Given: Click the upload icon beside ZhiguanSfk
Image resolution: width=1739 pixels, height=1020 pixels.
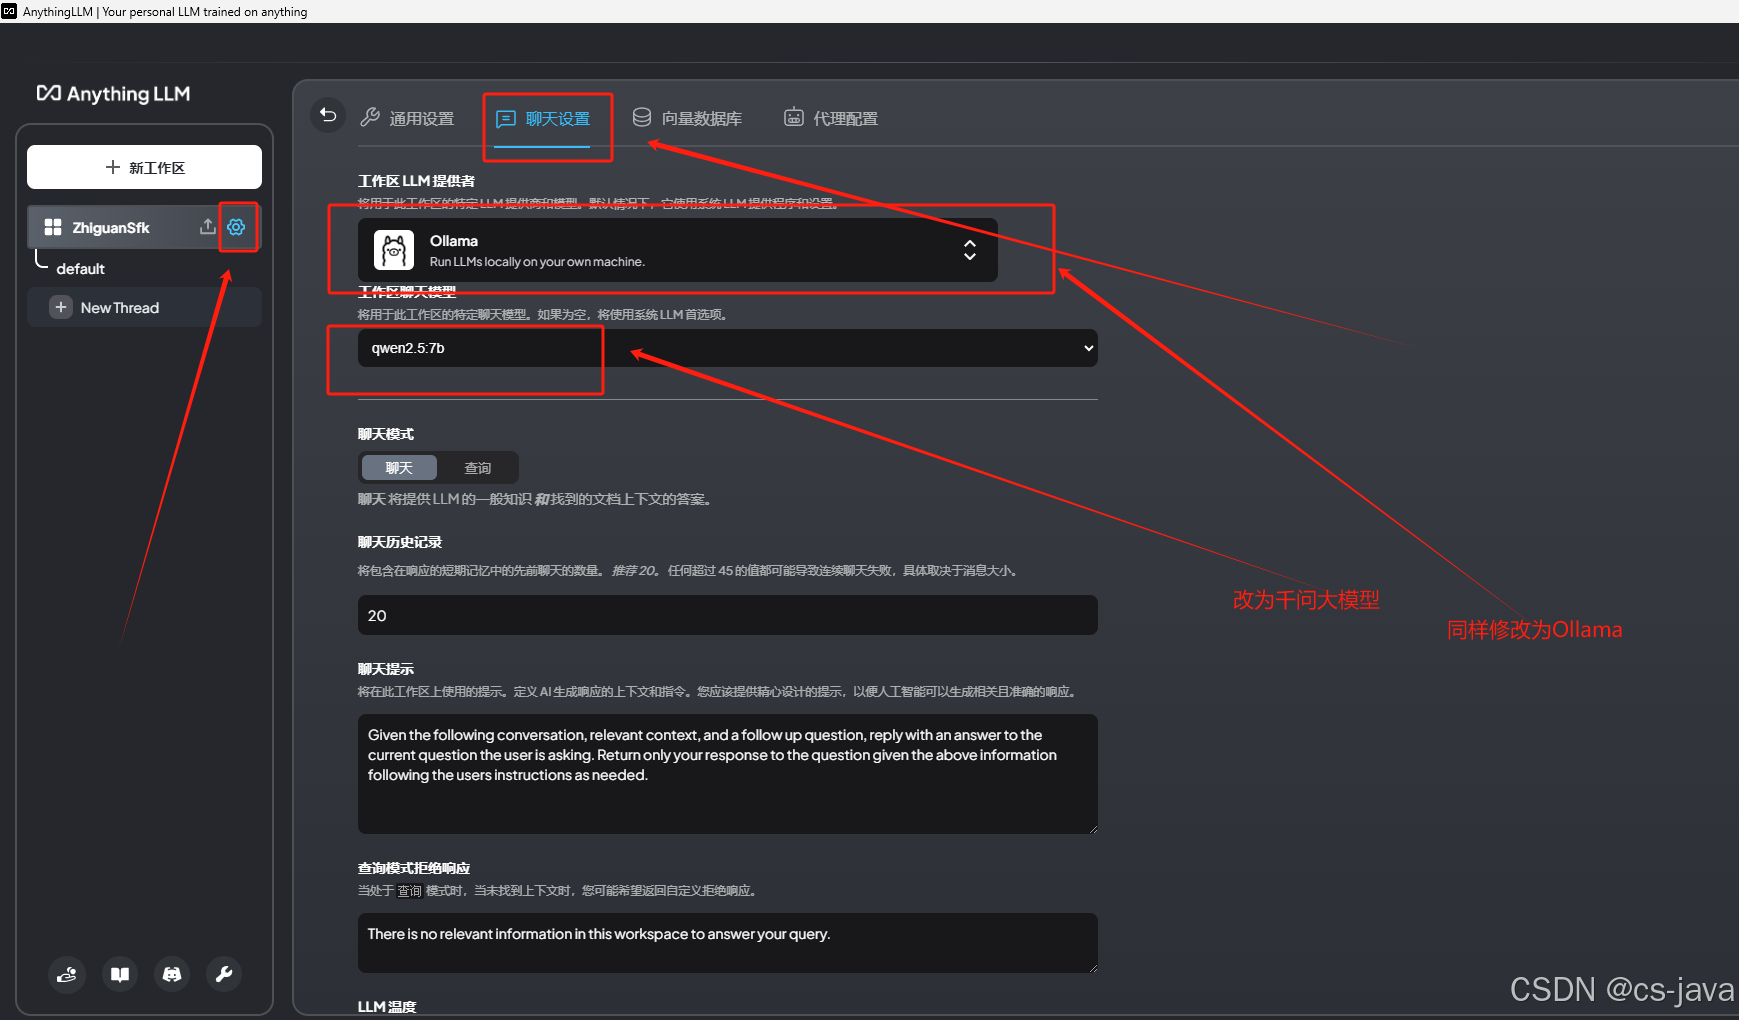Looking at the screenshot, I should (207, 227).
